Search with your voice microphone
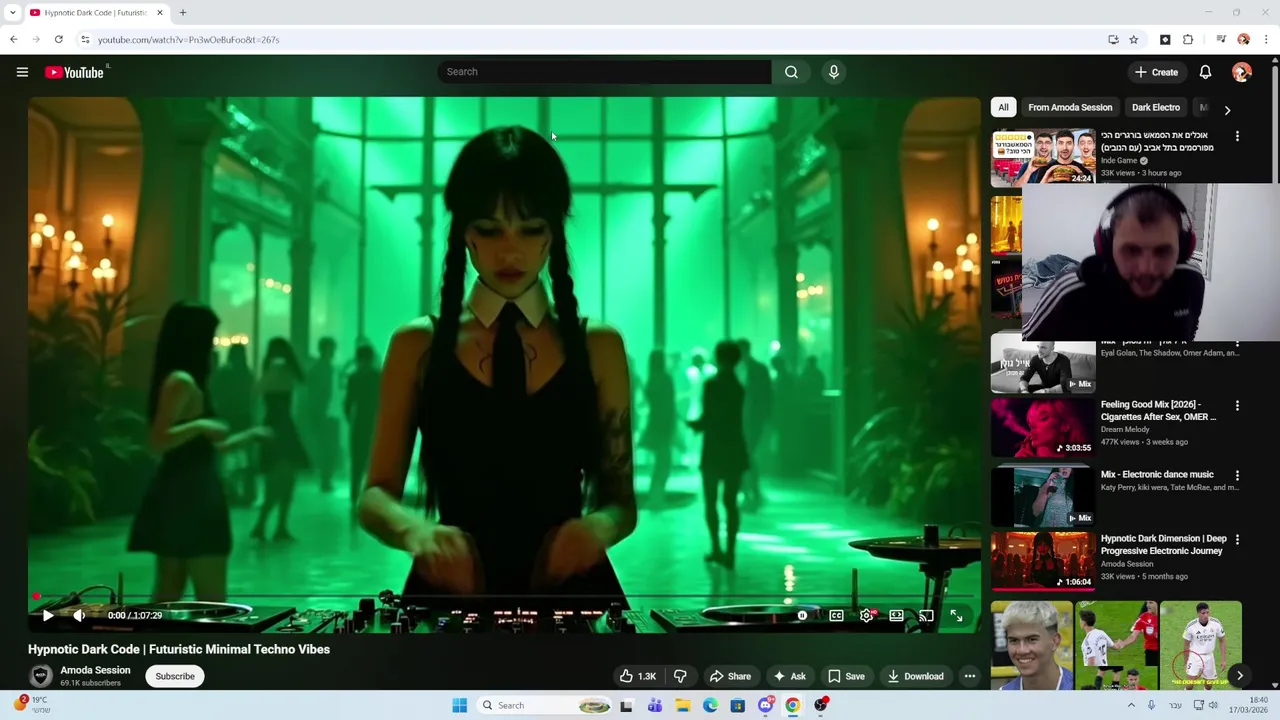 pyautogui.click(x=833, y=72)
